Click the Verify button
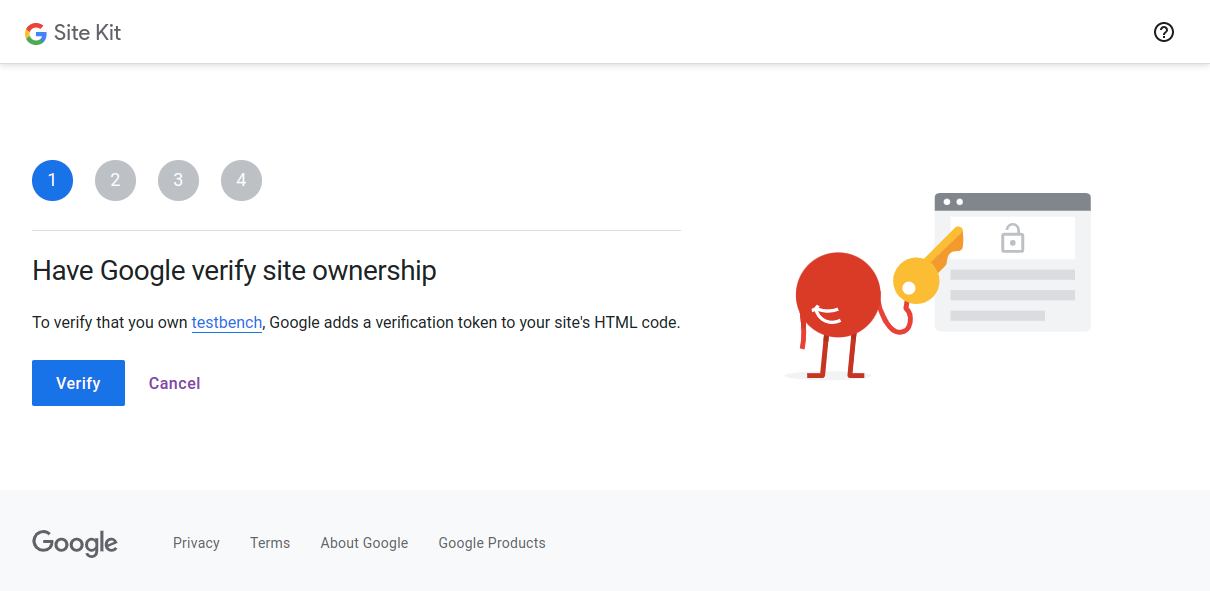Screen dimensions: 1210x591 coord(78,382)
